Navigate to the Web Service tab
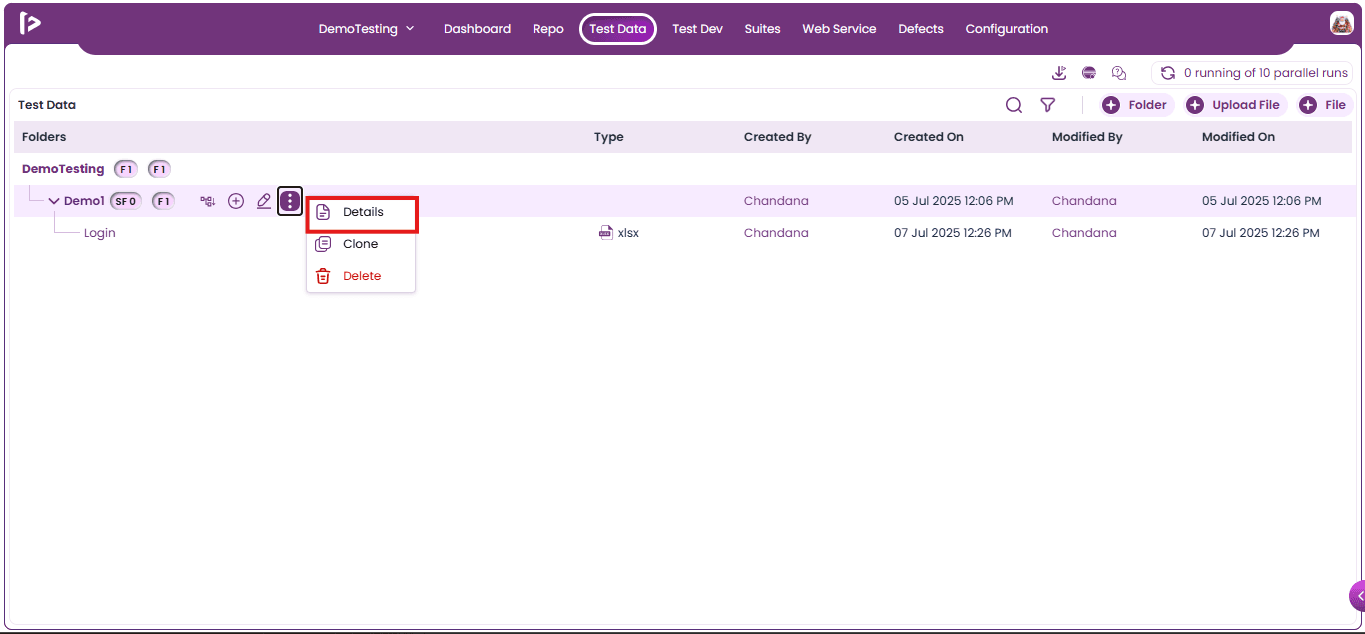1365x634 pixels. click(x=839, y=29)
